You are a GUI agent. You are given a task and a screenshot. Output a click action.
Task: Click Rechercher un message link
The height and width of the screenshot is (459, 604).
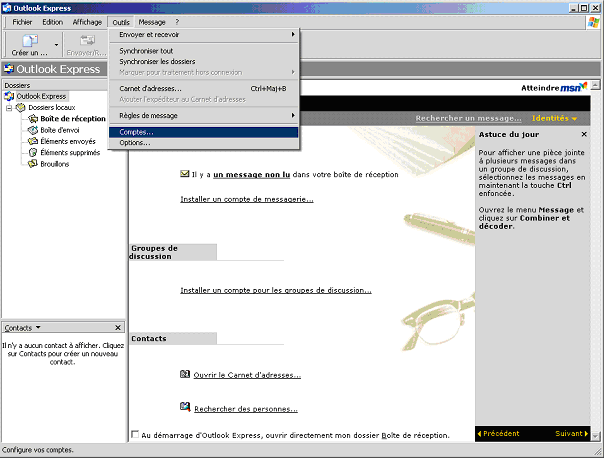tap(468, 119)
